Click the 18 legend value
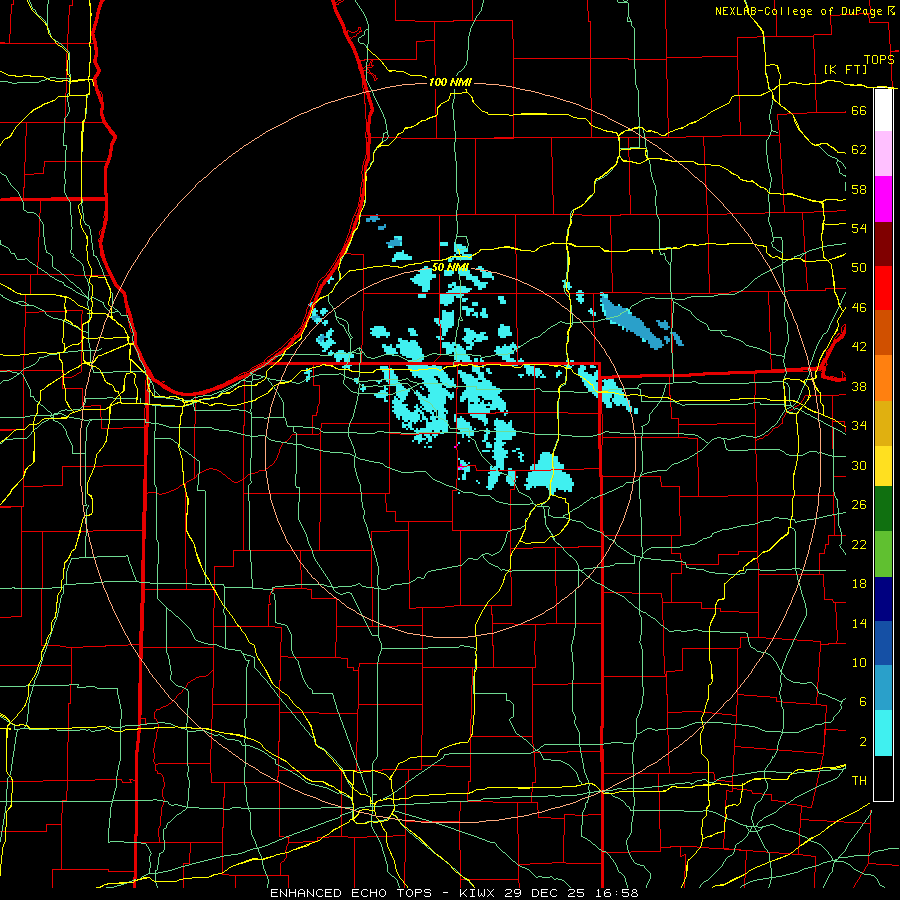Image resolution: width=900 pixels, height=900 pixels. tap(859, 584)
